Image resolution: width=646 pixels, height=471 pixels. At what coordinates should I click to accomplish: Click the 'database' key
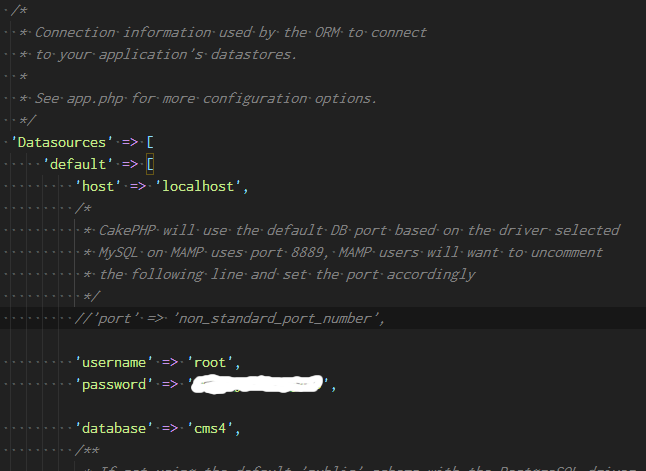pos(114,428)
